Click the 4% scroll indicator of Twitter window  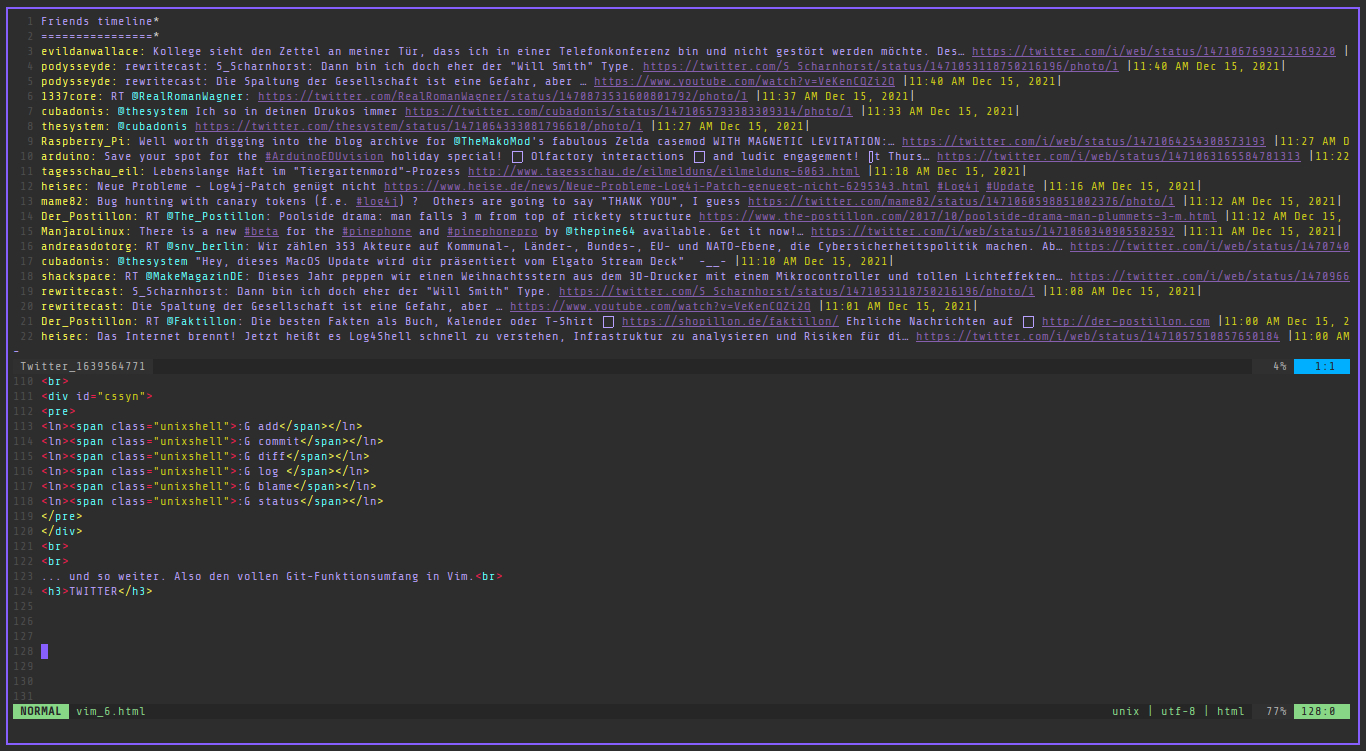(x=1279, y=366)
